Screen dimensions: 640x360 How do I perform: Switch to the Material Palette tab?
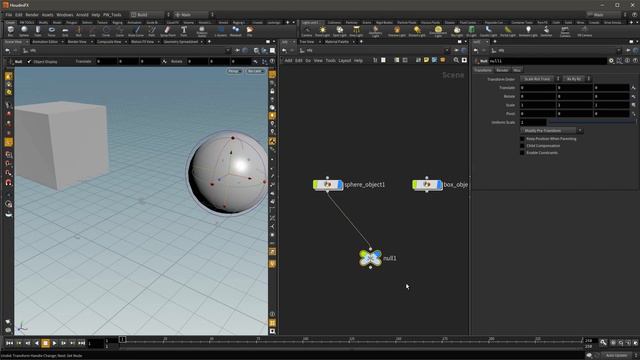click(x=337, y=42)
